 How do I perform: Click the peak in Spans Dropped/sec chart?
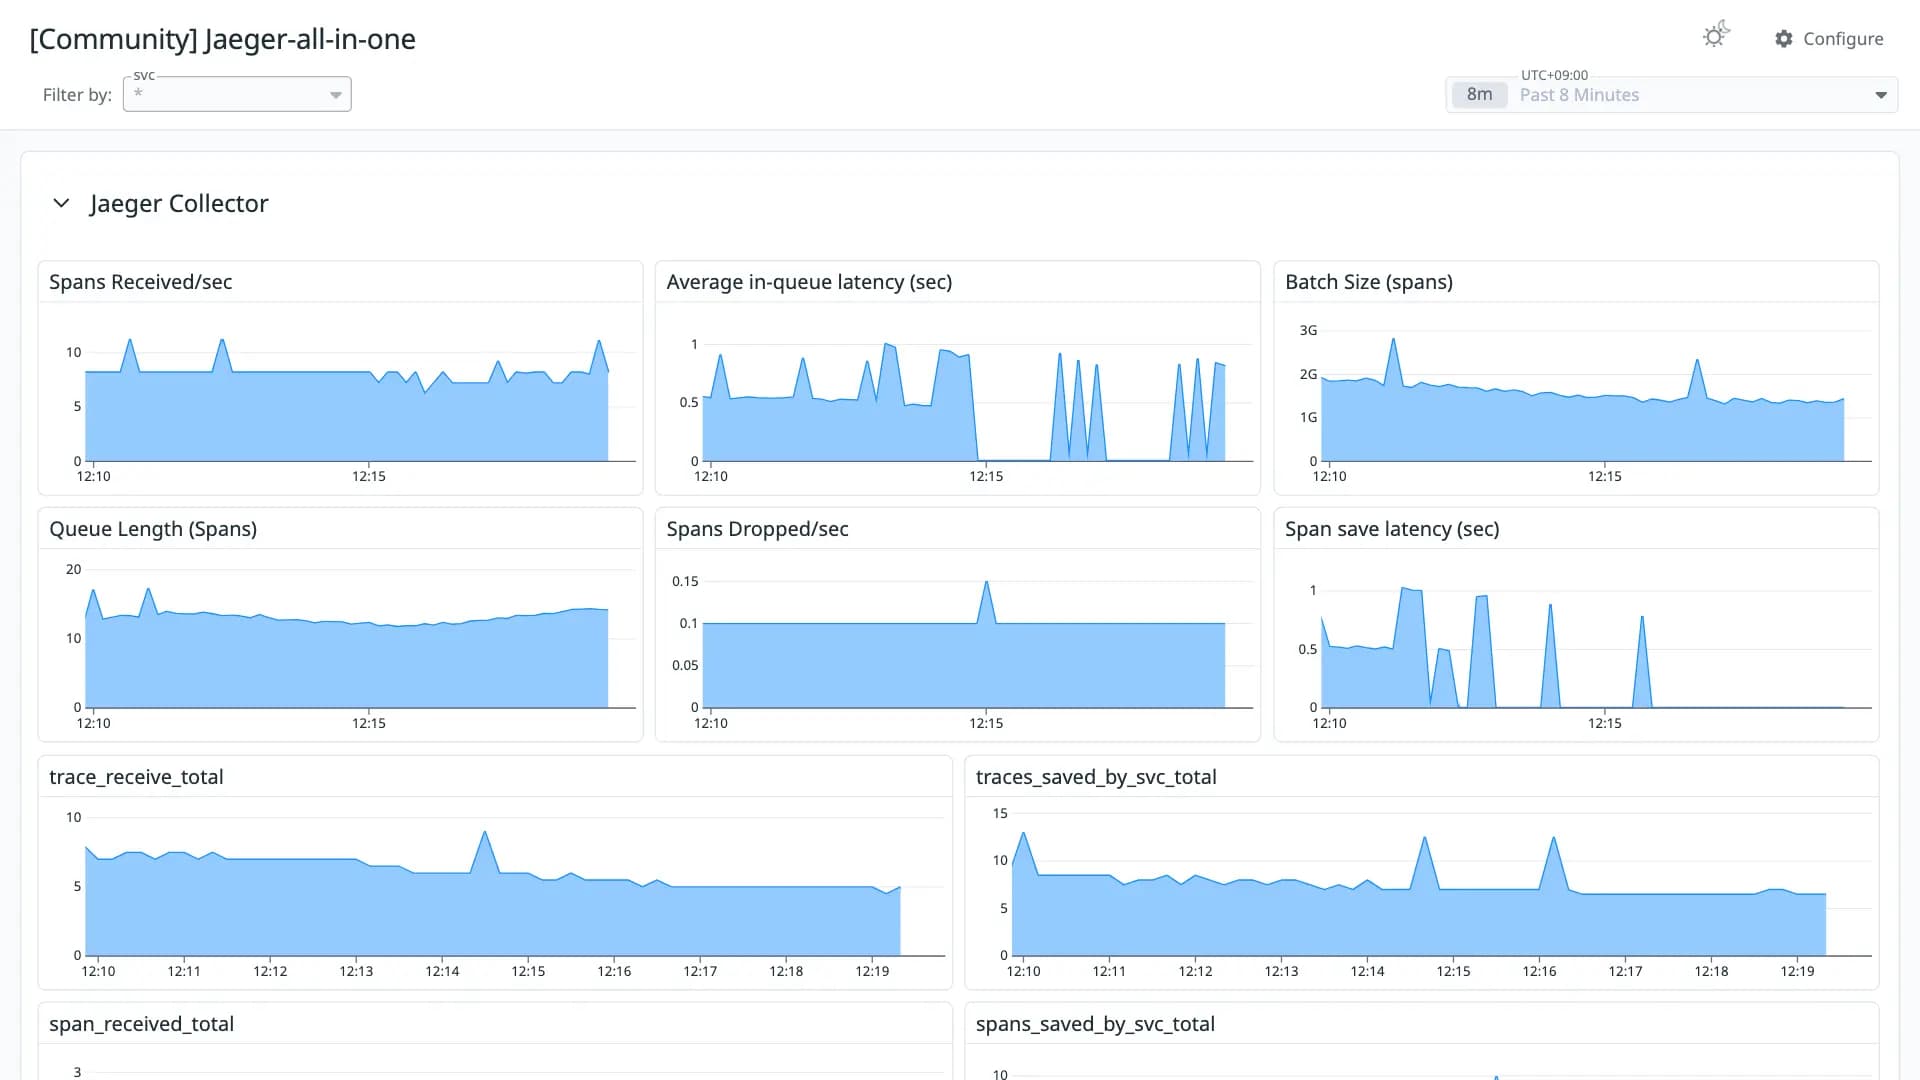pyautogui.click(x=986, y=583)
